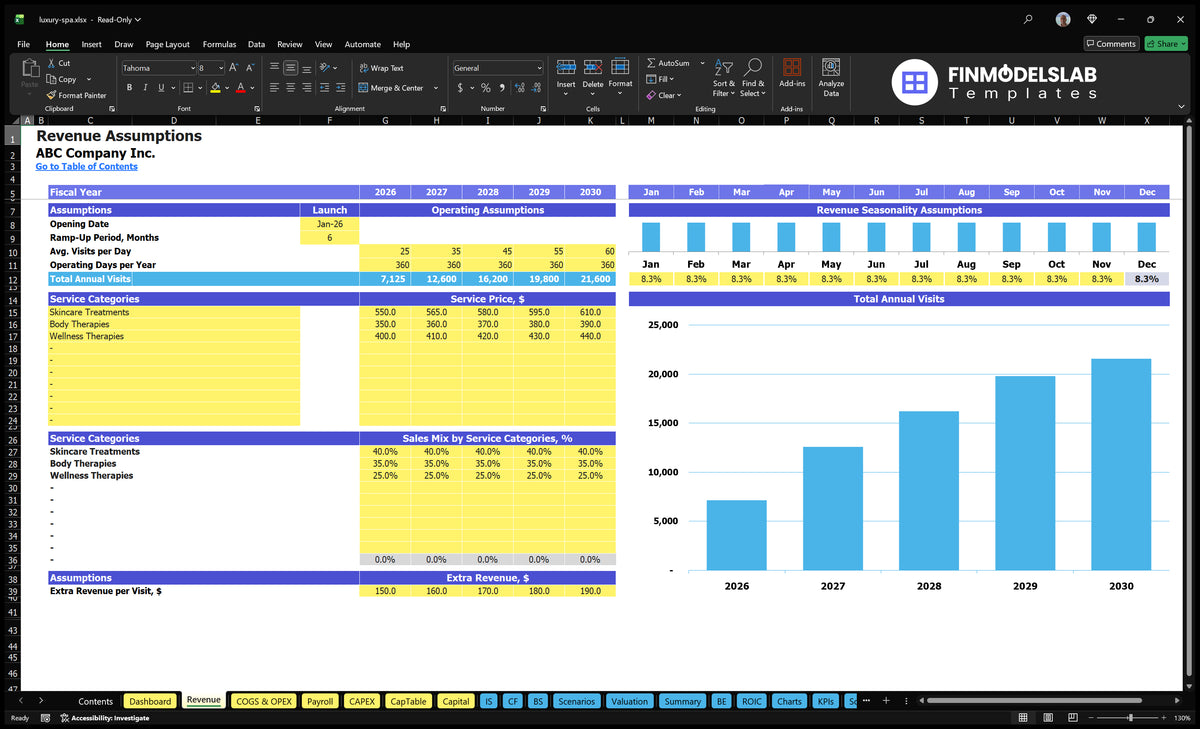The image size is (1200, 729).
Task: Activate the Format Painter brush
Action: [x=76, y=95]
